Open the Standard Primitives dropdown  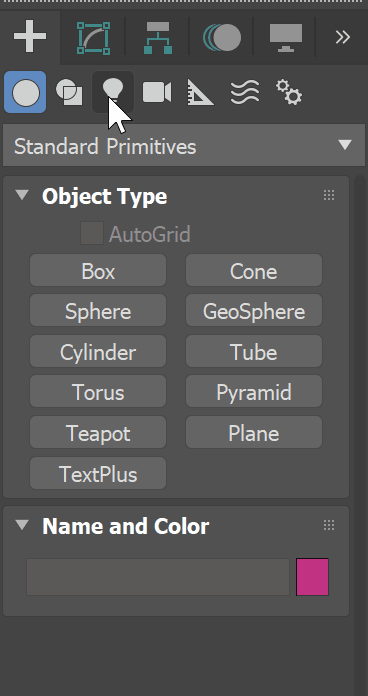(x=184, y=146)
